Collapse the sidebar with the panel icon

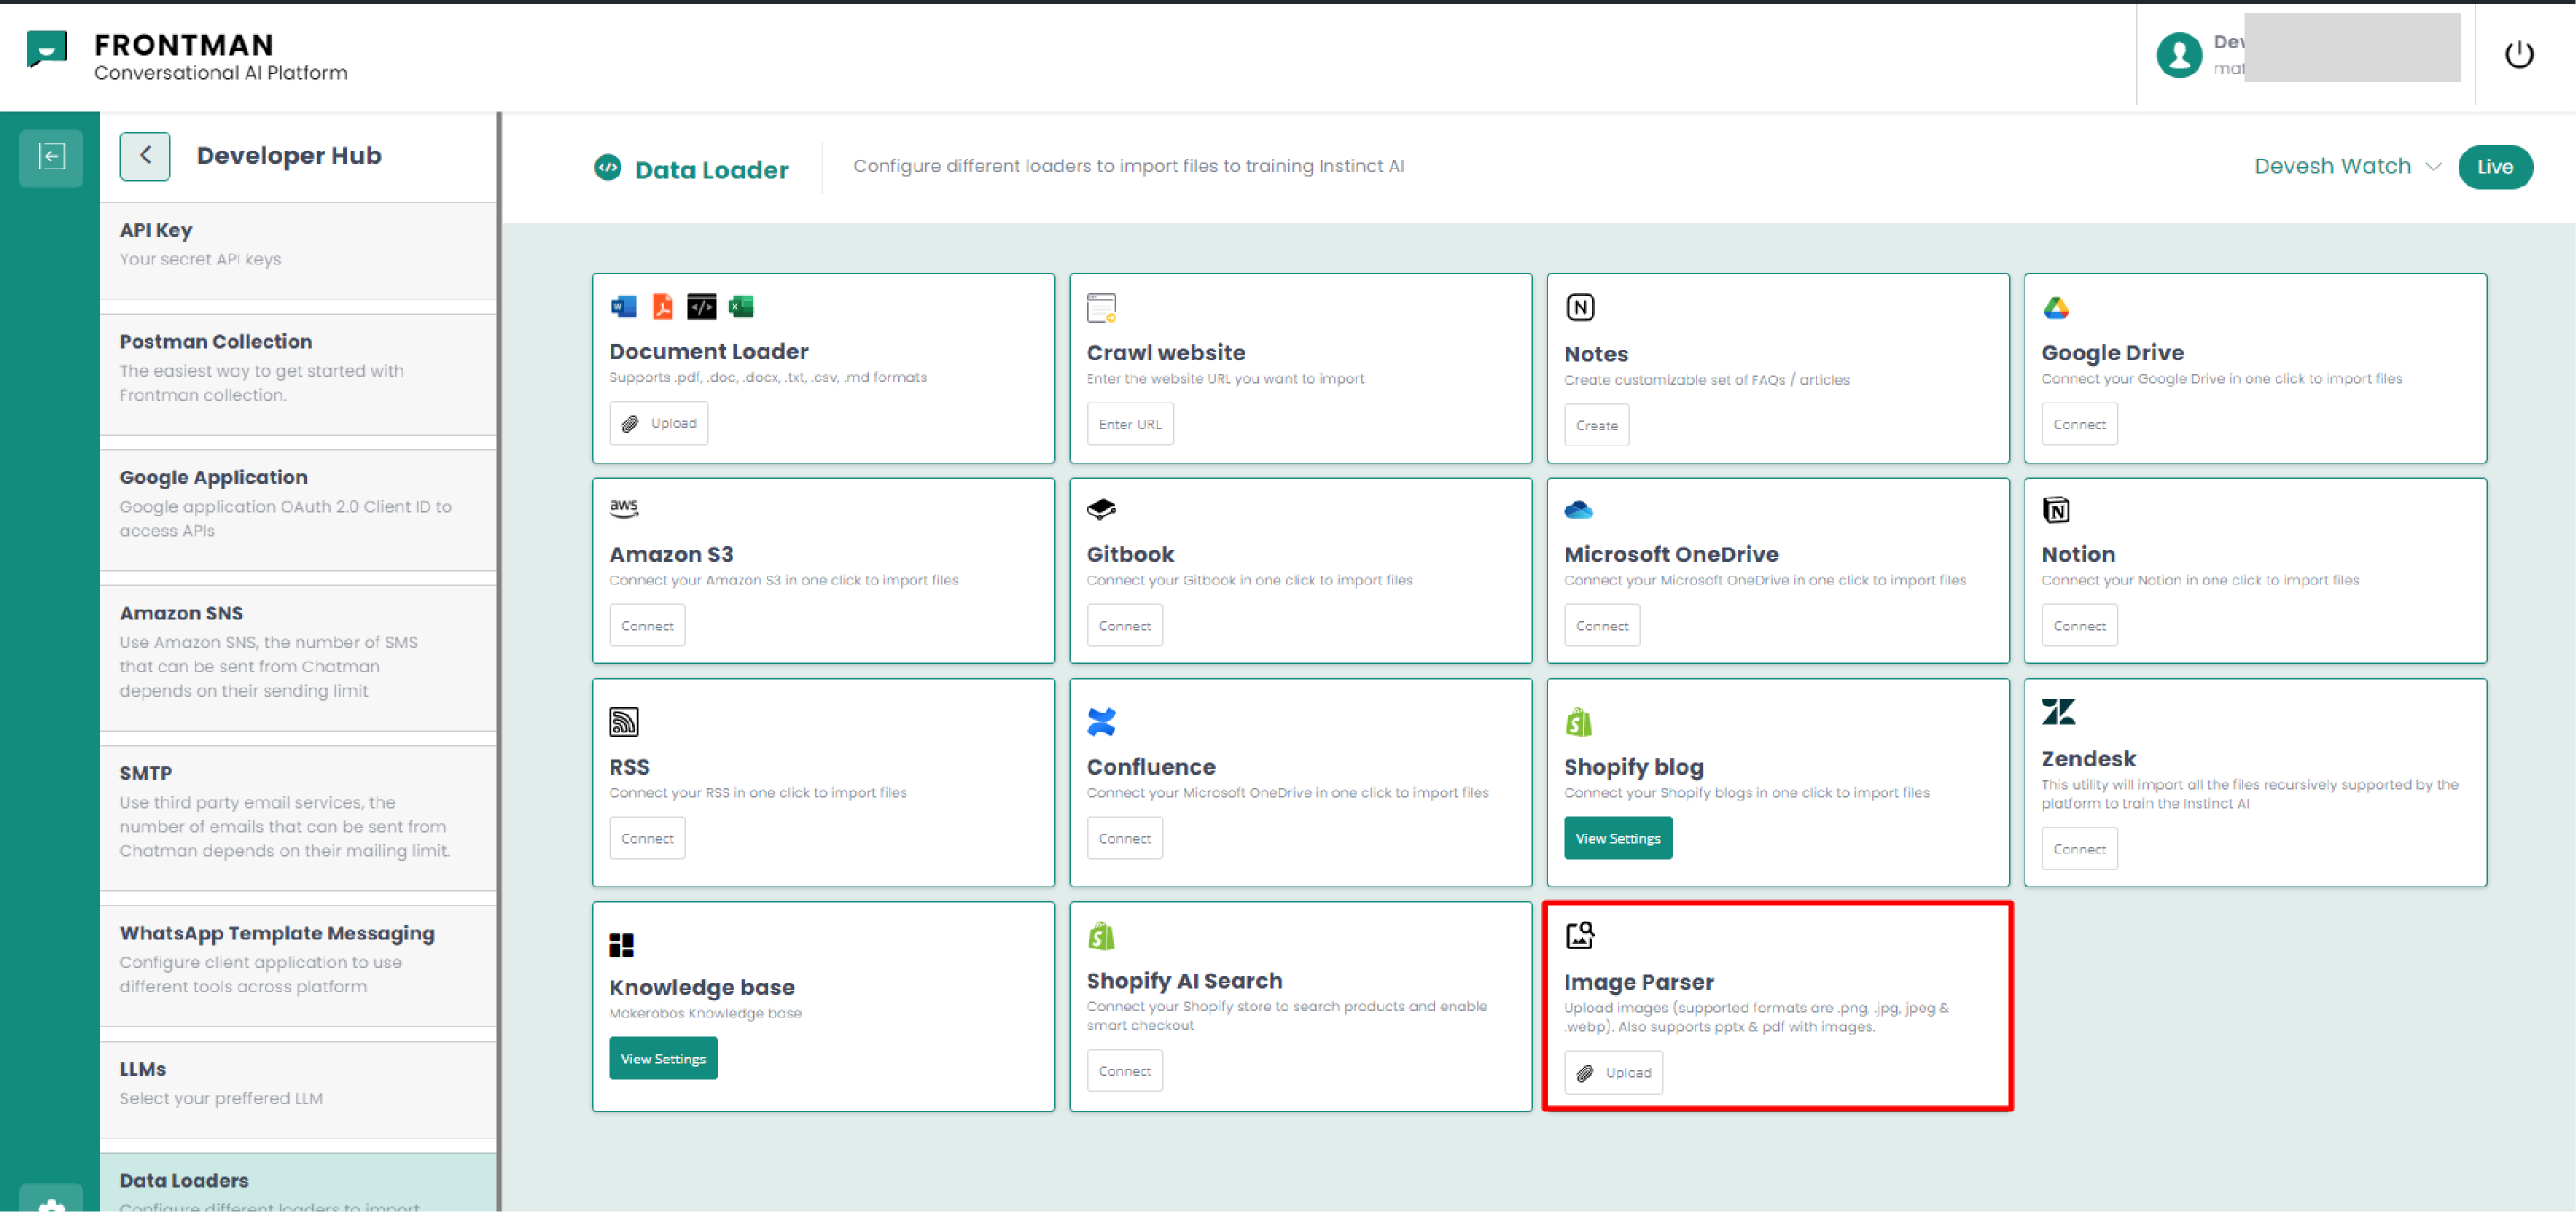point(51,156)
